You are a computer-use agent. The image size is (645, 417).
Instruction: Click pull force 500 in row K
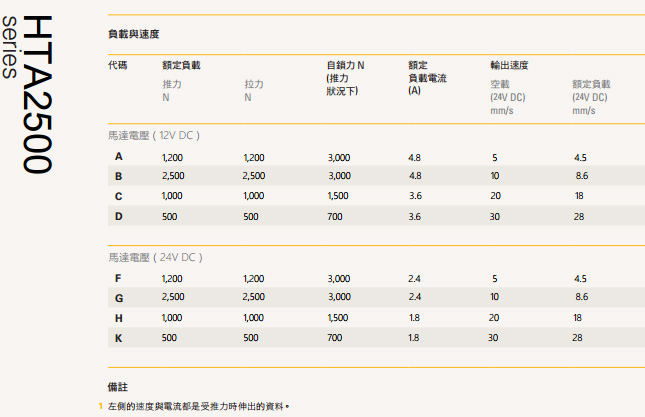[251, 338]
